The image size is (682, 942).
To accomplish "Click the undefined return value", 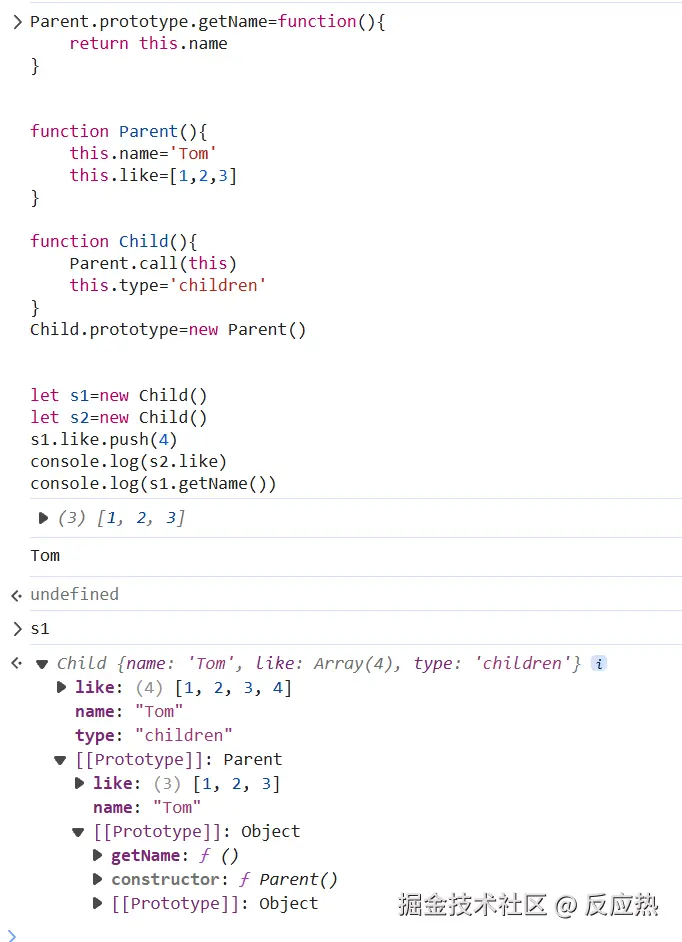I will pos(75,594).
